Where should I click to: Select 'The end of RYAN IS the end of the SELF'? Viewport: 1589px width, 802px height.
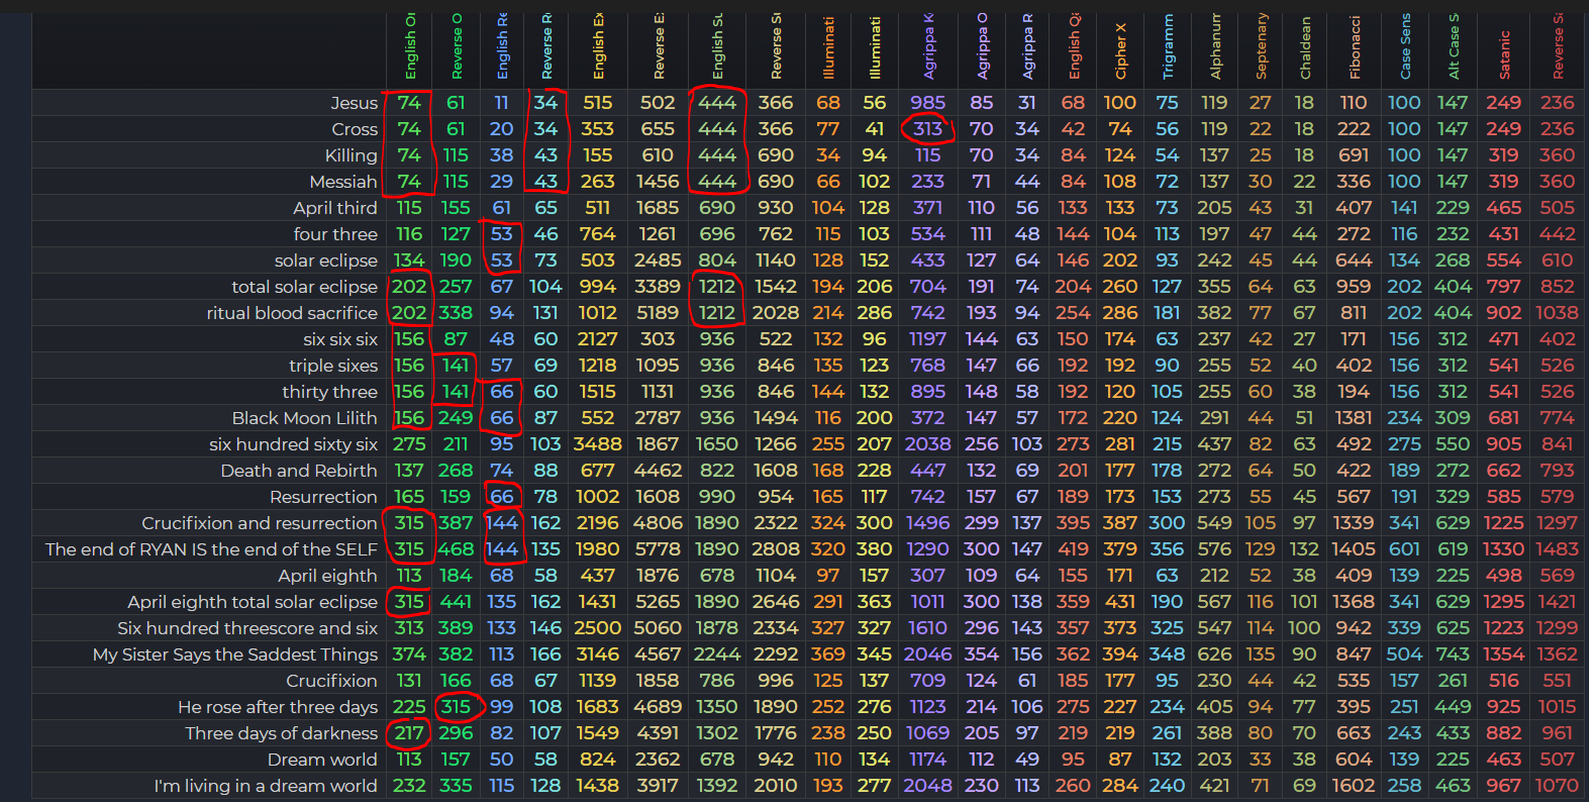coord(212,549)
